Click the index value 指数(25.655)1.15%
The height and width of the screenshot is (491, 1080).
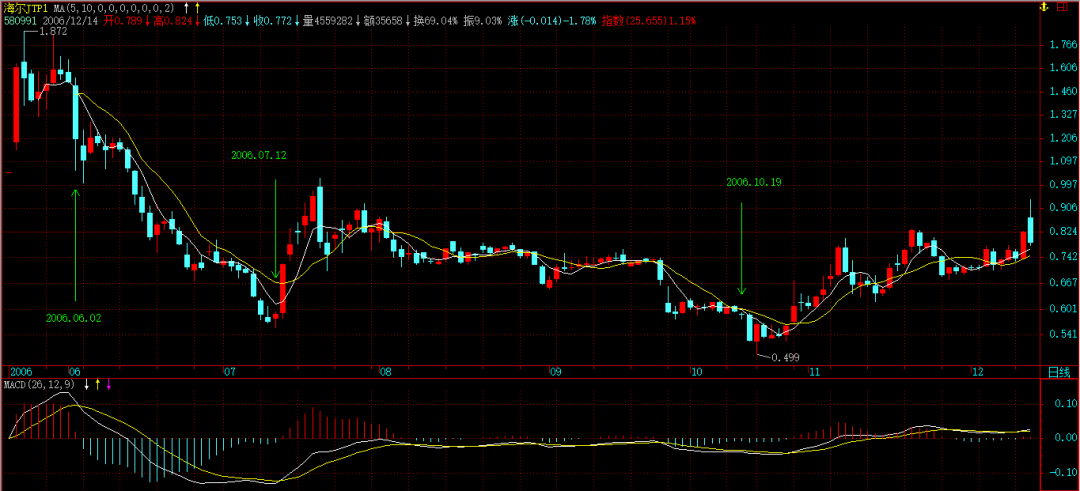tap(649, 21)
